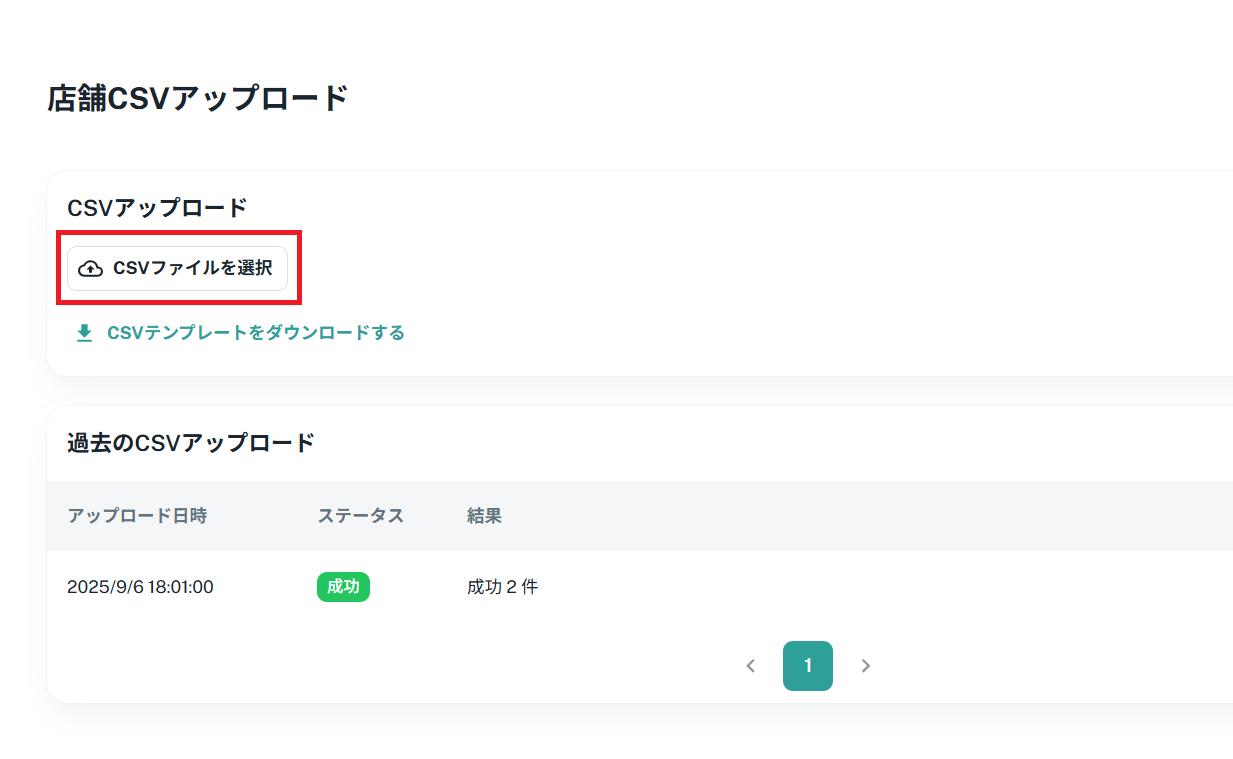Click the ステータス column header
Viewport: 1233px width, 759px height.
[360, 516]
